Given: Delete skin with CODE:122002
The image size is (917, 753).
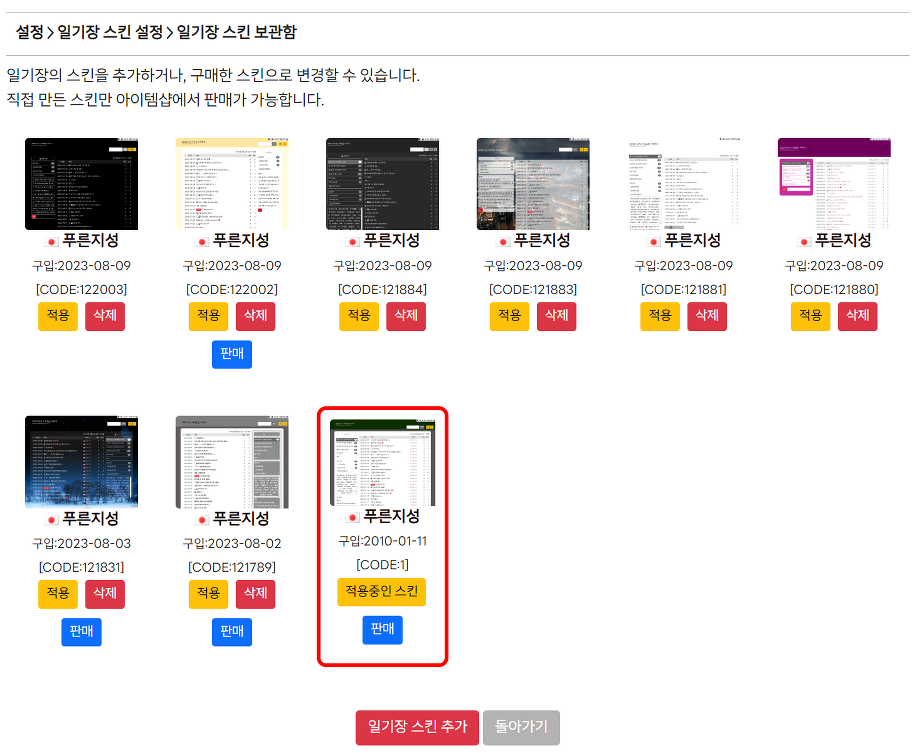Looking at the screenshot, I should click(x=255, y=316).
